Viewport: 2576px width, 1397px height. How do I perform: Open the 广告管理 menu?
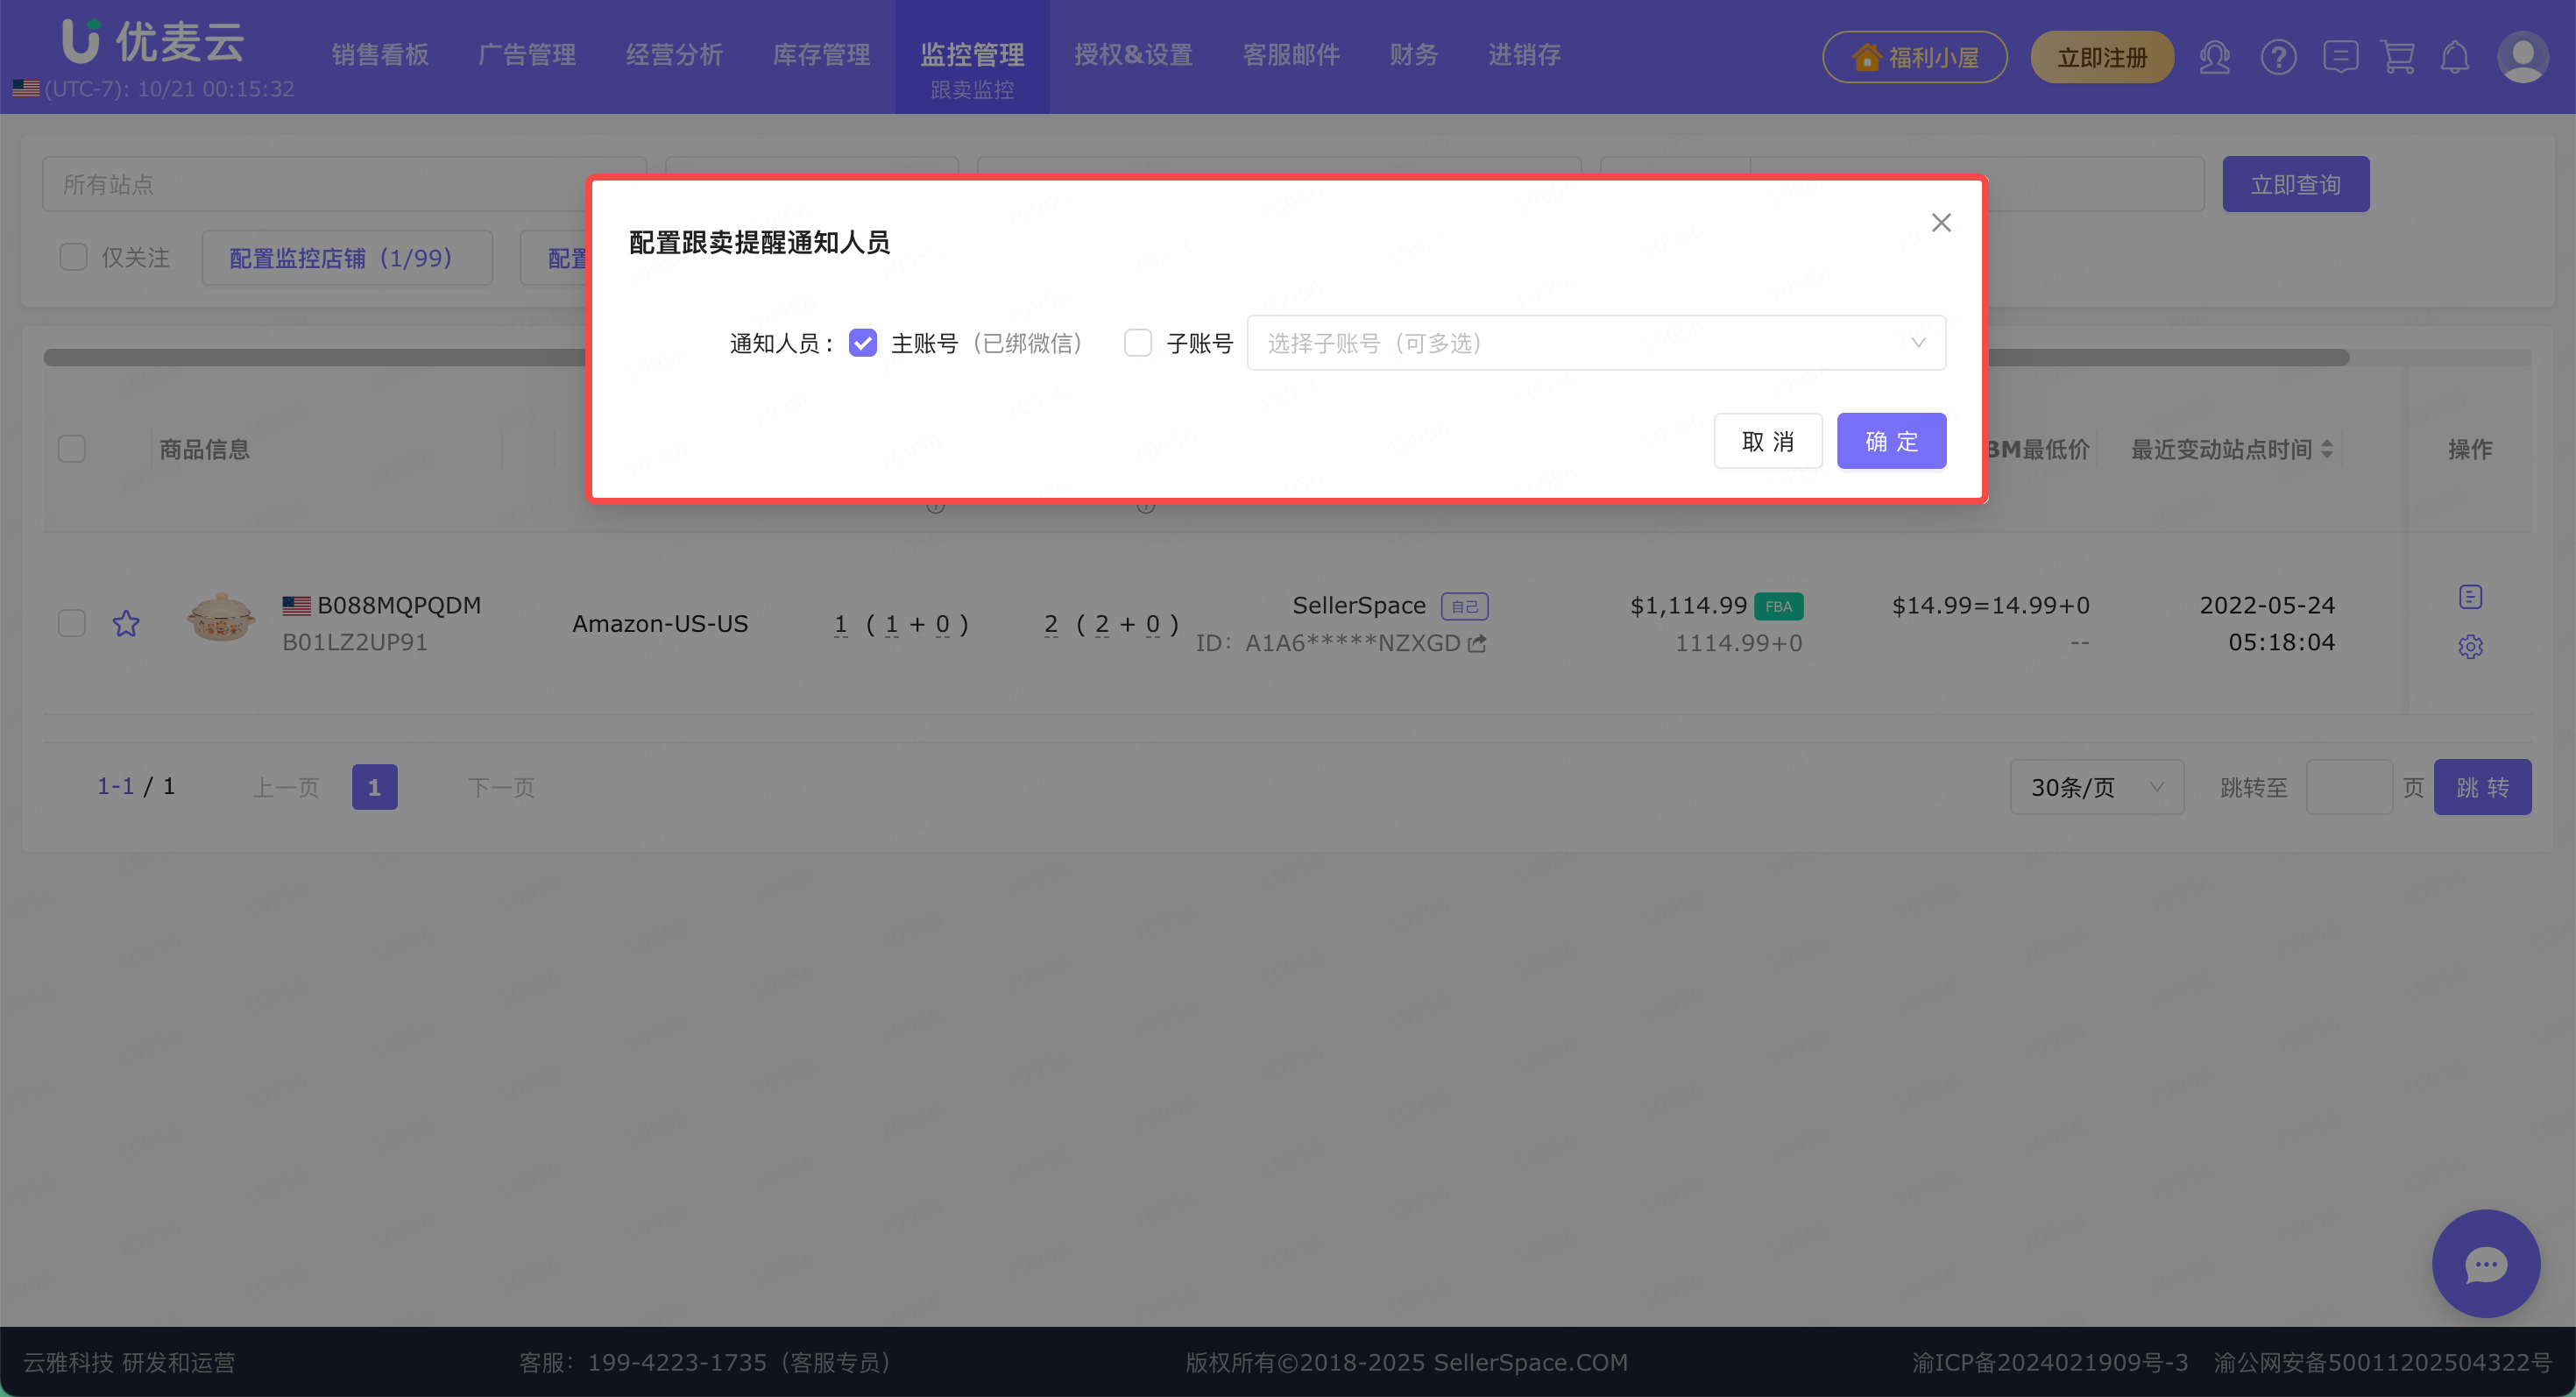527,55
